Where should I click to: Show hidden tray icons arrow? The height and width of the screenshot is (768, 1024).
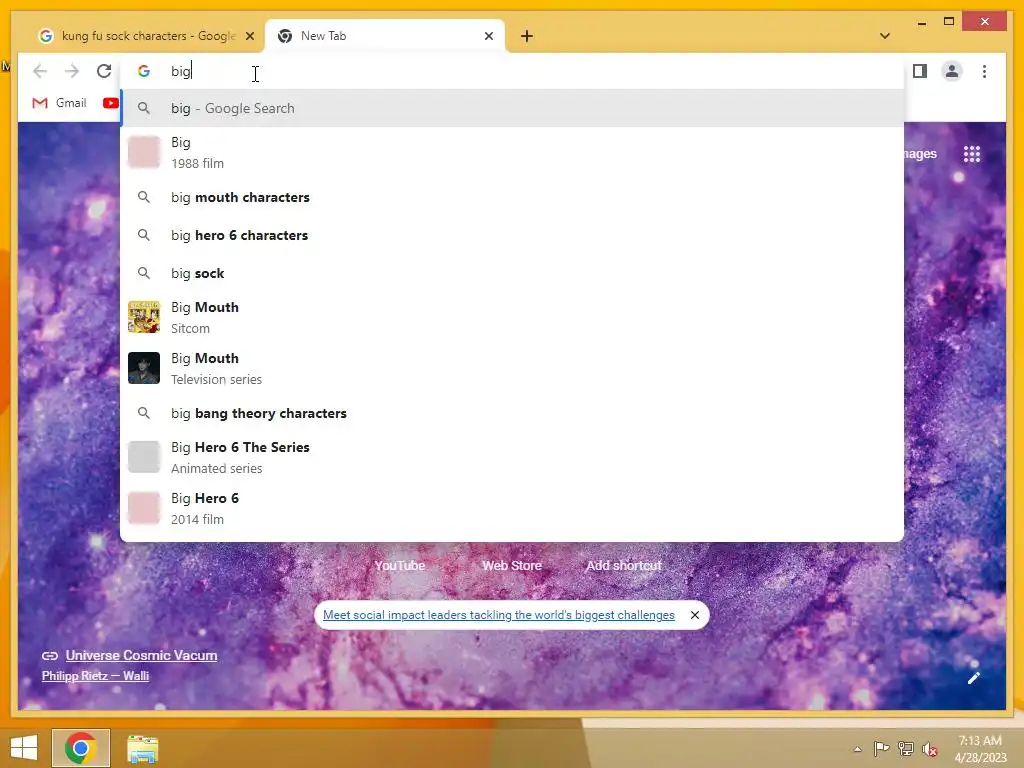click(x=857, y=749)
